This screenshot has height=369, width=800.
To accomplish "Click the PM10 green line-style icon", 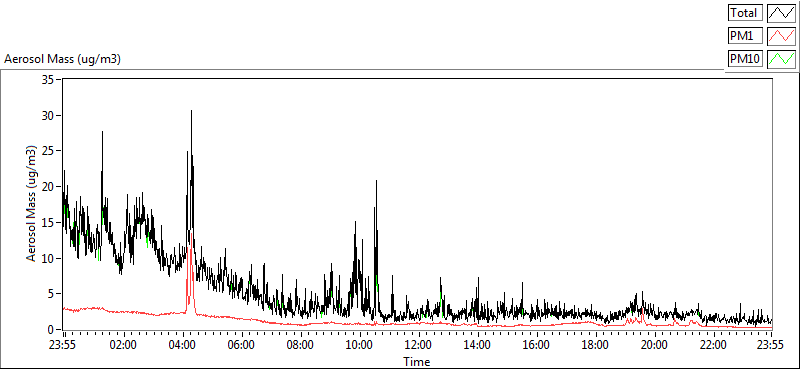I will (782, 59).
